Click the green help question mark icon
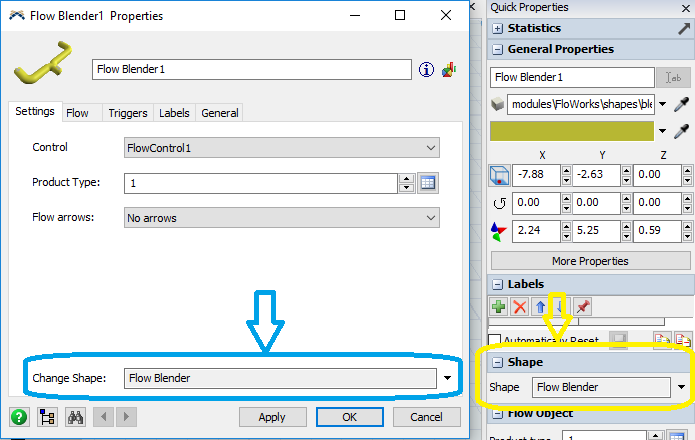The width and height of the screenshot is (695, 440). click(19, 417)
